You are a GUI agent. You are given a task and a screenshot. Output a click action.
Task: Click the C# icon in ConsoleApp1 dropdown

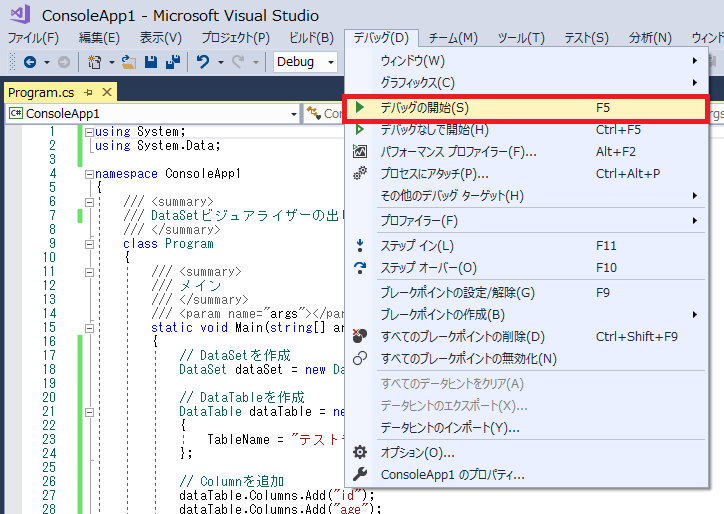(16, 114)
